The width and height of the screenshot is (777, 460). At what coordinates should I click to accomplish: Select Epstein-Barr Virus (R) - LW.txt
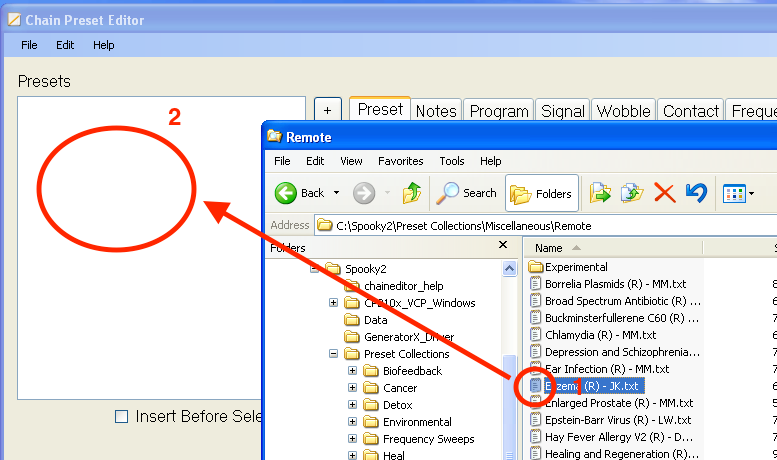618,420
